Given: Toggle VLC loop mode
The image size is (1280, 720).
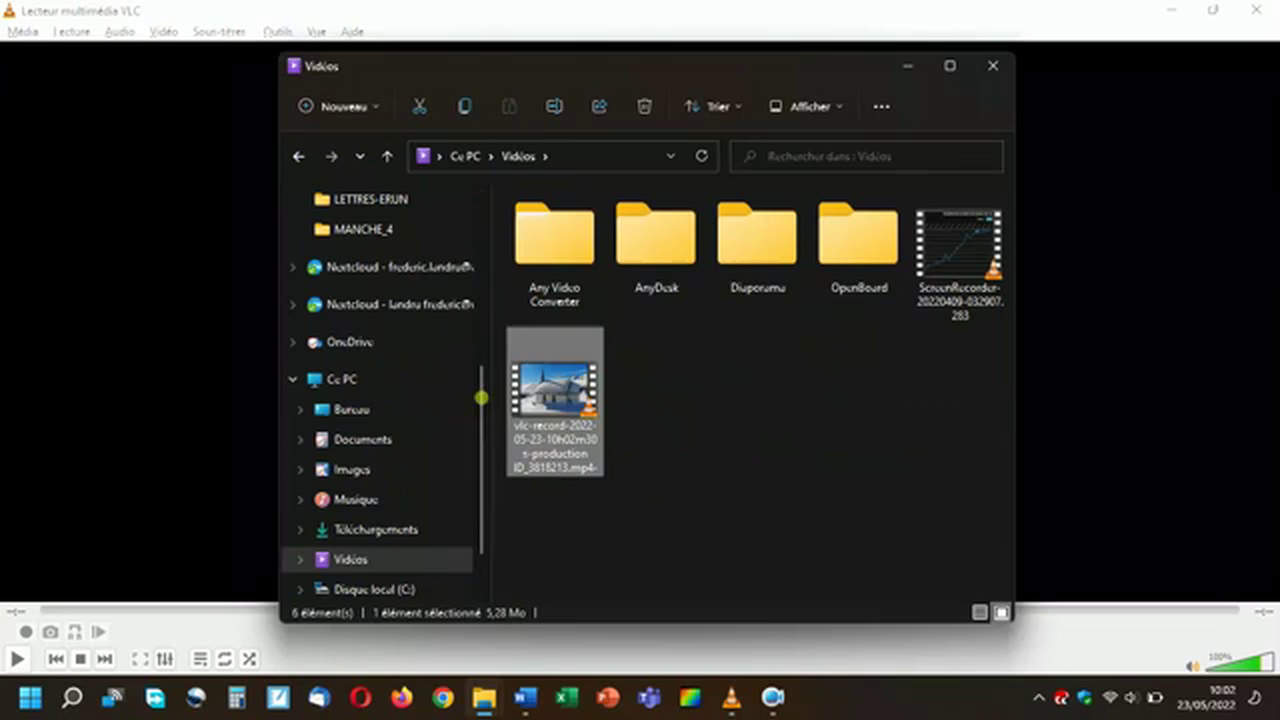Looking at the screenshot, I should [x=225, y=659].
